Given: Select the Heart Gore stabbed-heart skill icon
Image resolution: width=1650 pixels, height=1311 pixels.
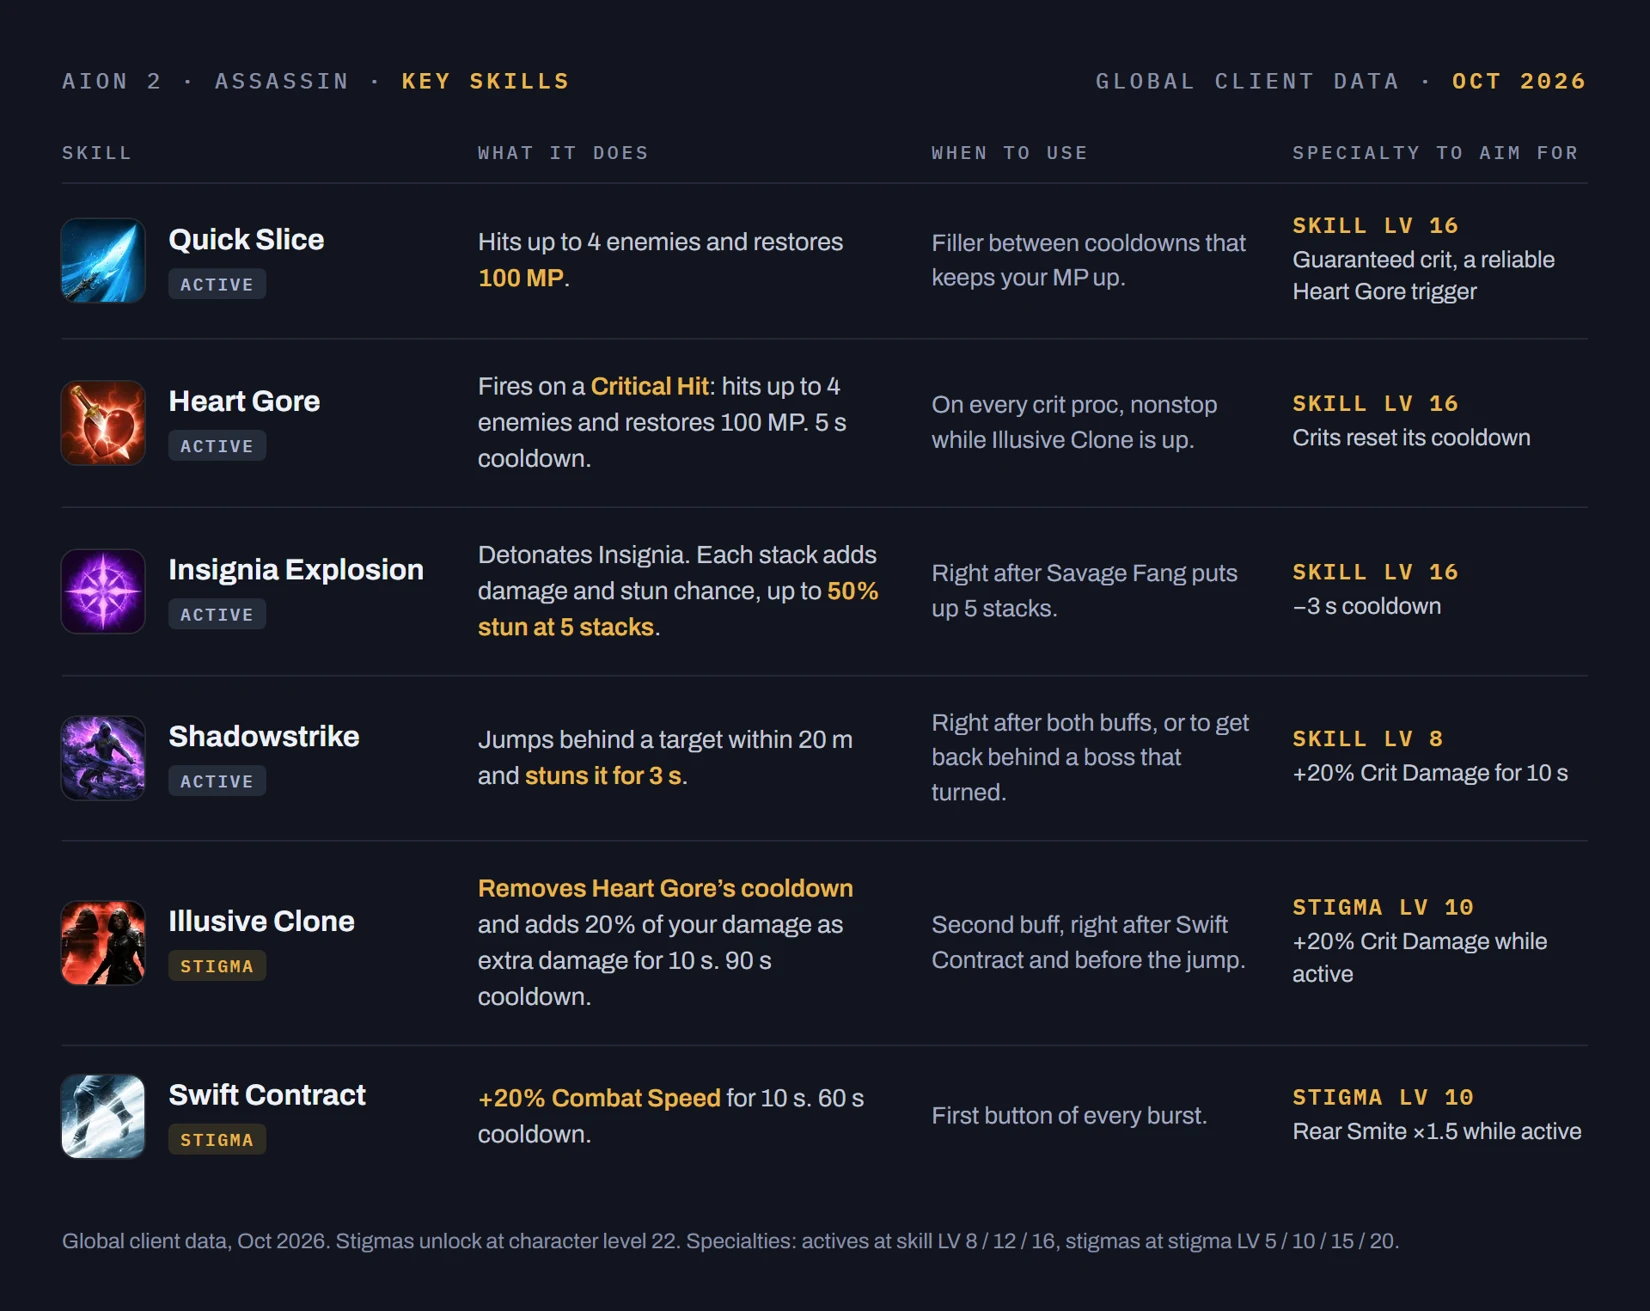Looking at the screenshot, I should pos(103,423).
